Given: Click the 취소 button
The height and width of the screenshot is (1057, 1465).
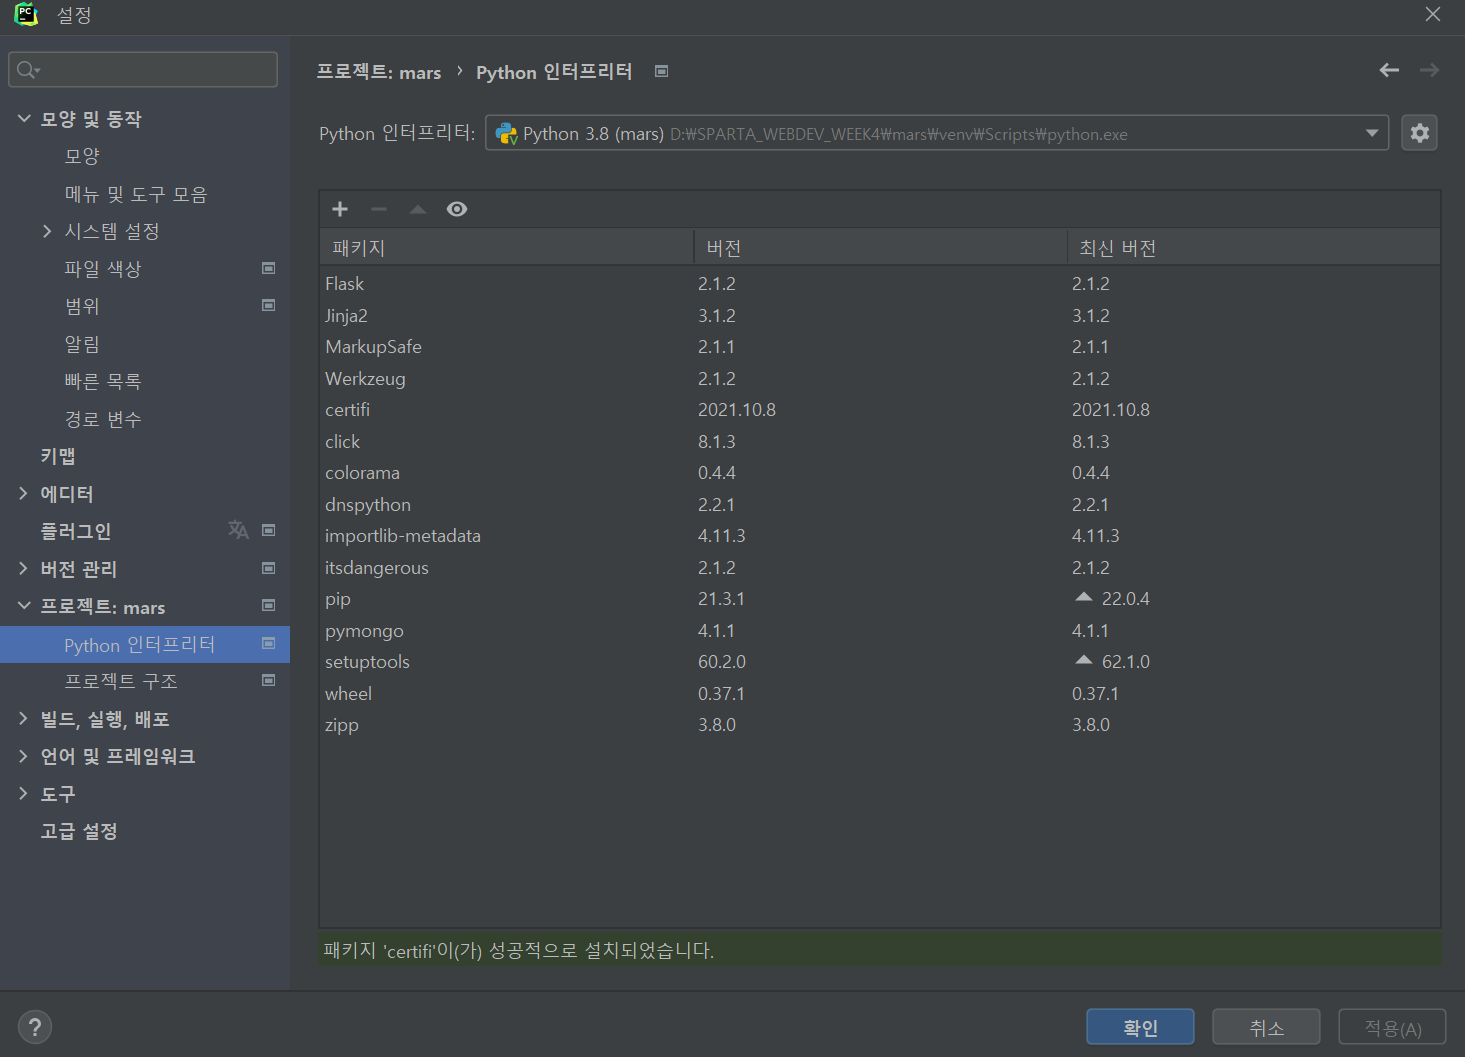Looking at the screenshot, I should 1266,1027.
